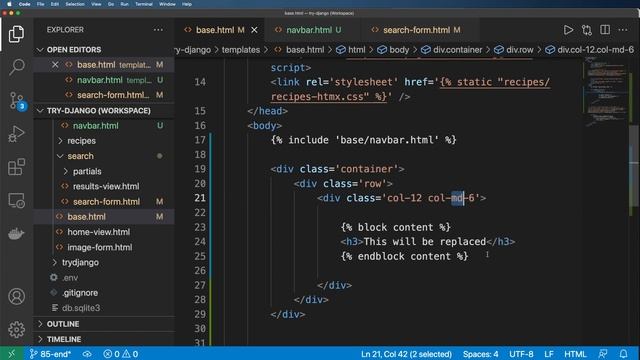
Task: Open the Docker view
Action: [x=16, y=233]
